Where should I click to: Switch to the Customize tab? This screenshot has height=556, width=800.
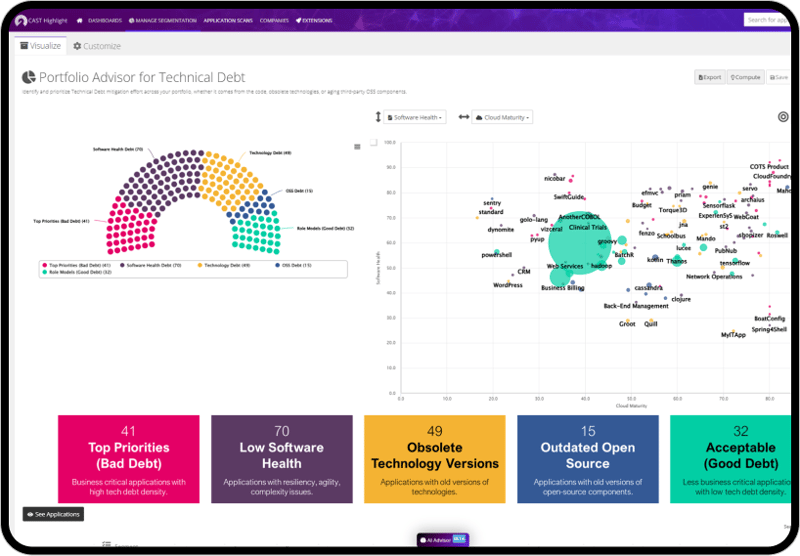pyautogui.click(x=97, y=46)
